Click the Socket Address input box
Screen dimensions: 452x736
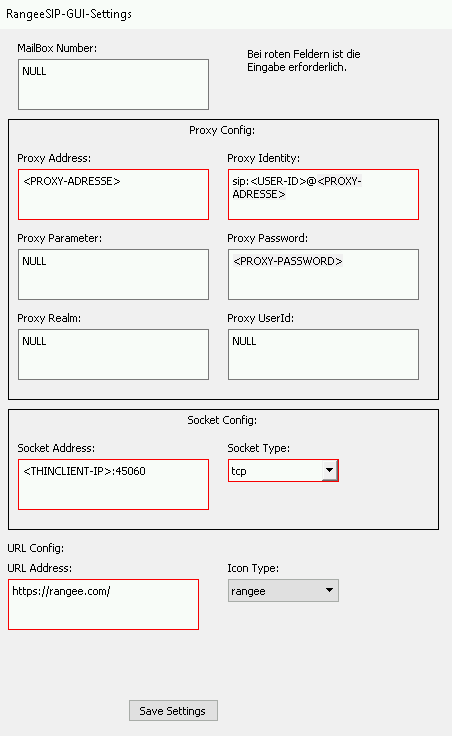pyautogui.click(x=113, y=484)
